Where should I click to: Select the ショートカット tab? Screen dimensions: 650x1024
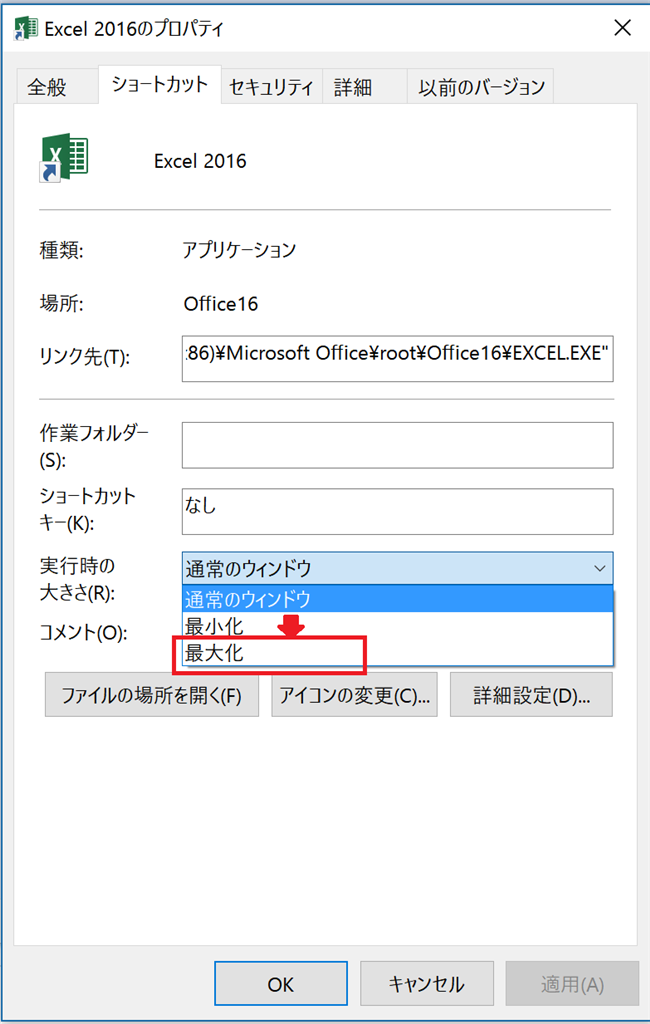tap(159, 84)
